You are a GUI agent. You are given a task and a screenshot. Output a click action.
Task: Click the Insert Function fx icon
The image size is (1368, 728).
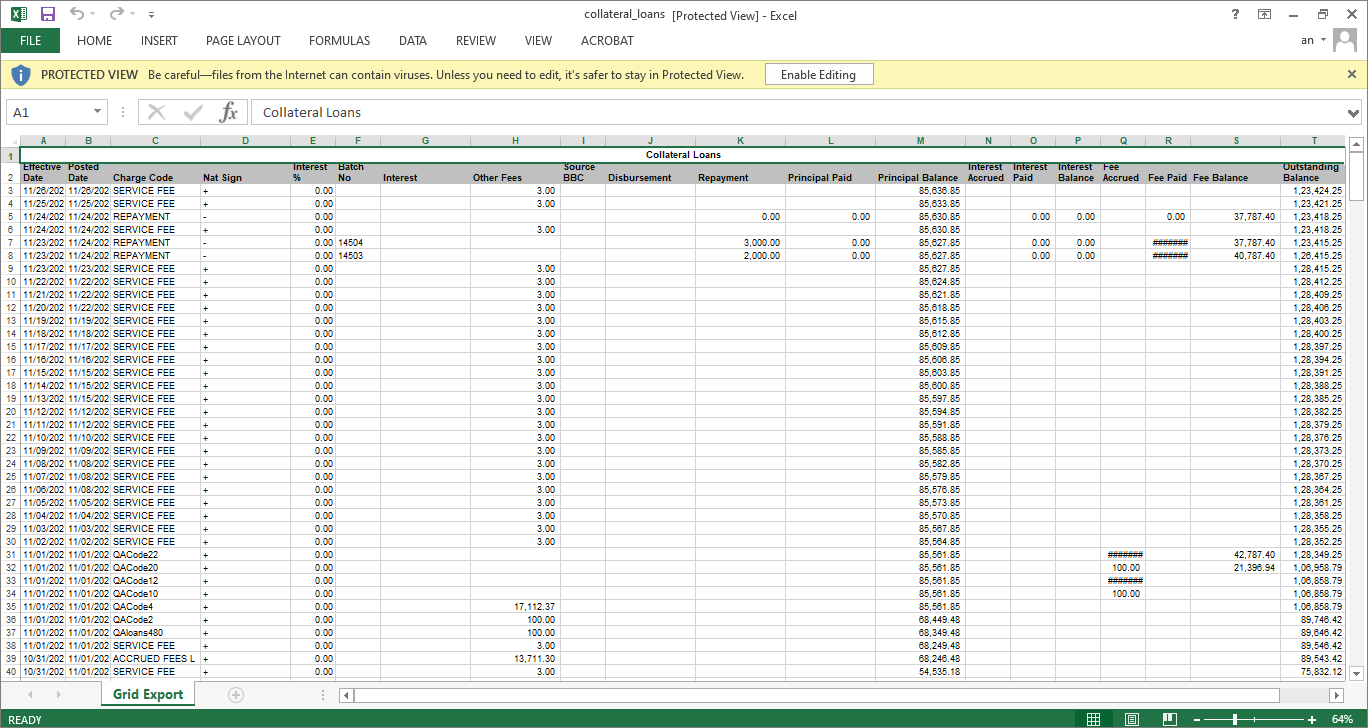pos(229,112)
